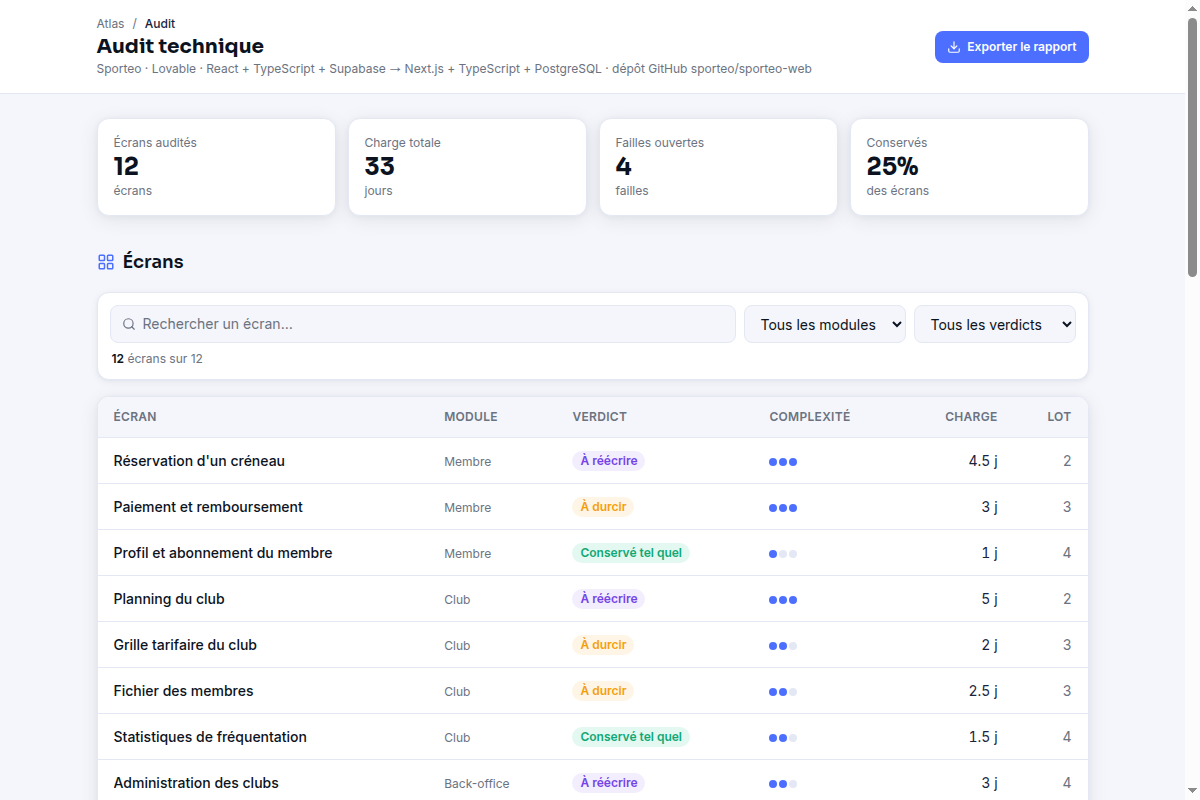Click À durcir badge for Fichier des membres

click(x=603, y=691)
